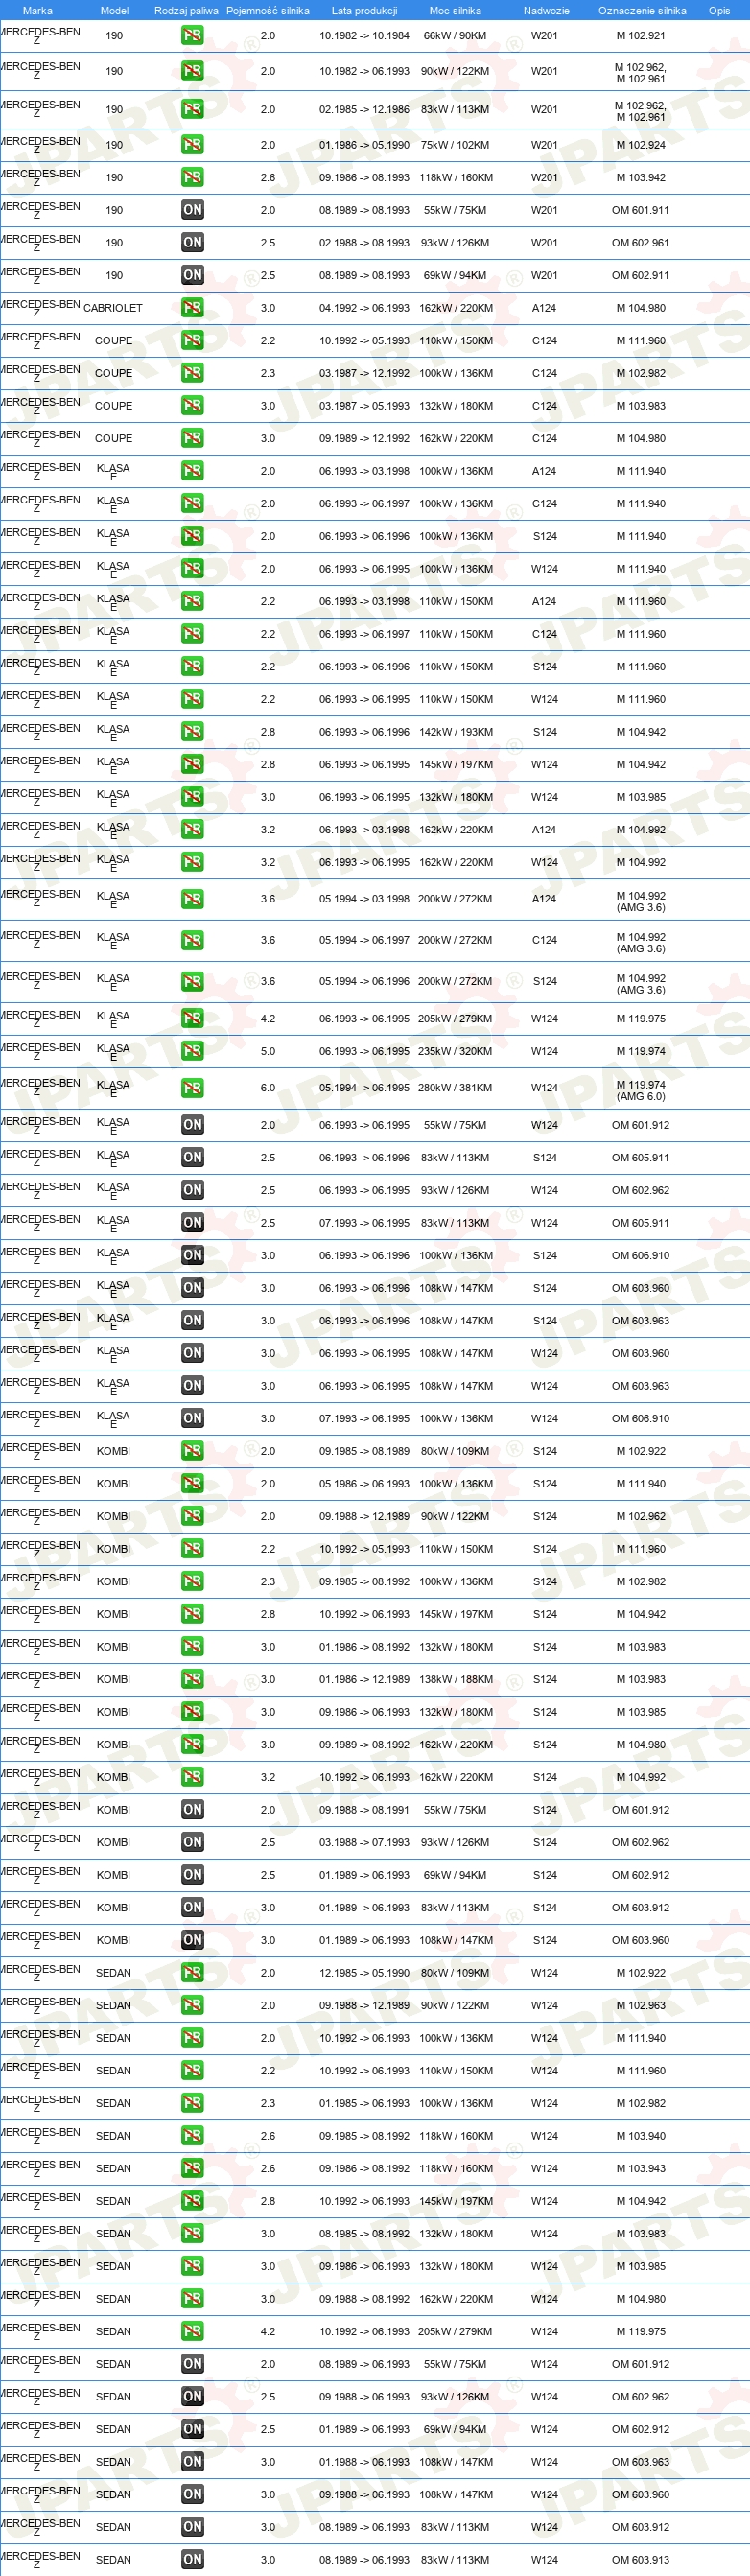Viewport: 750px width, 2576px height.
Task: Click petrol fuel icon in CABRIOLET row
Action: 192,308
